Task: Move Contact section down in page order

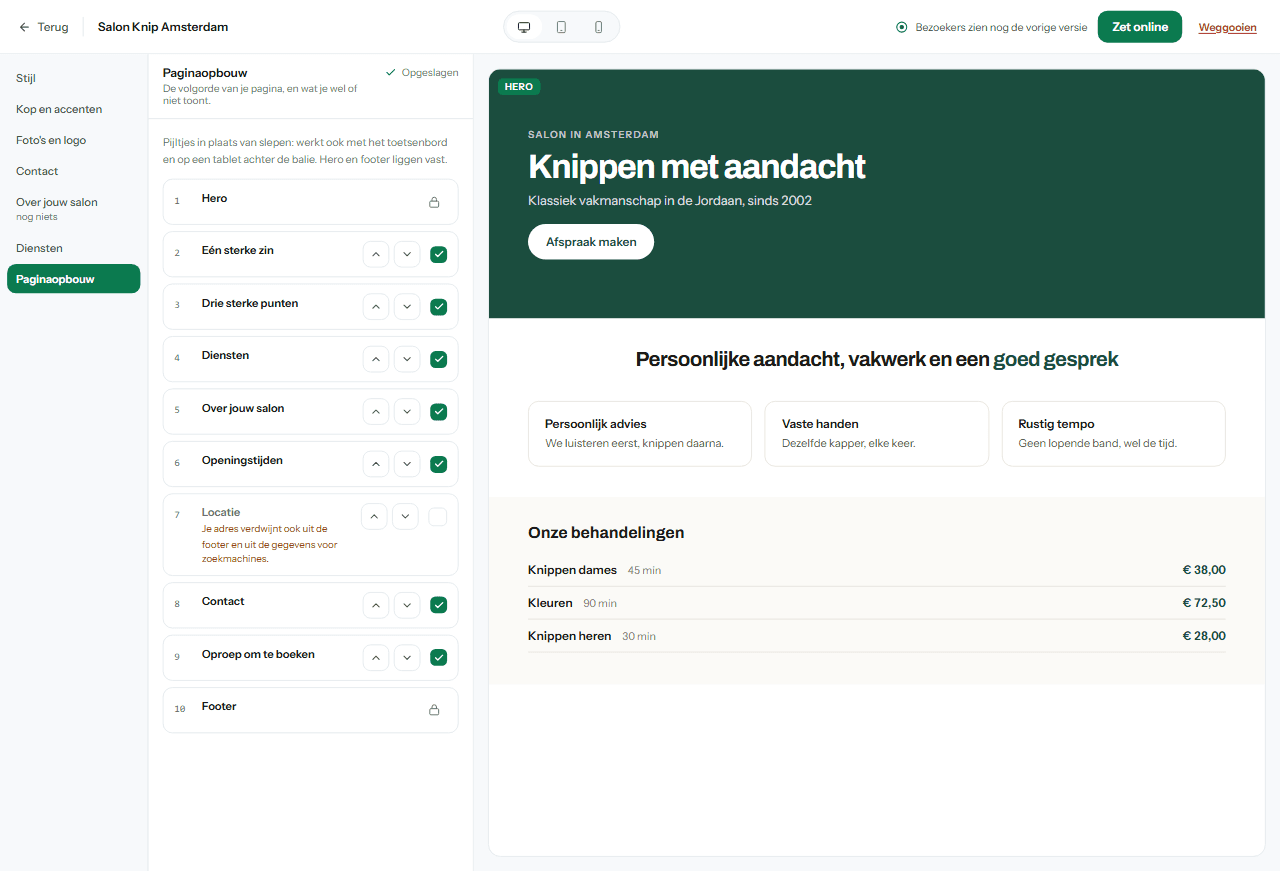Action: click(x=407, y=605)
